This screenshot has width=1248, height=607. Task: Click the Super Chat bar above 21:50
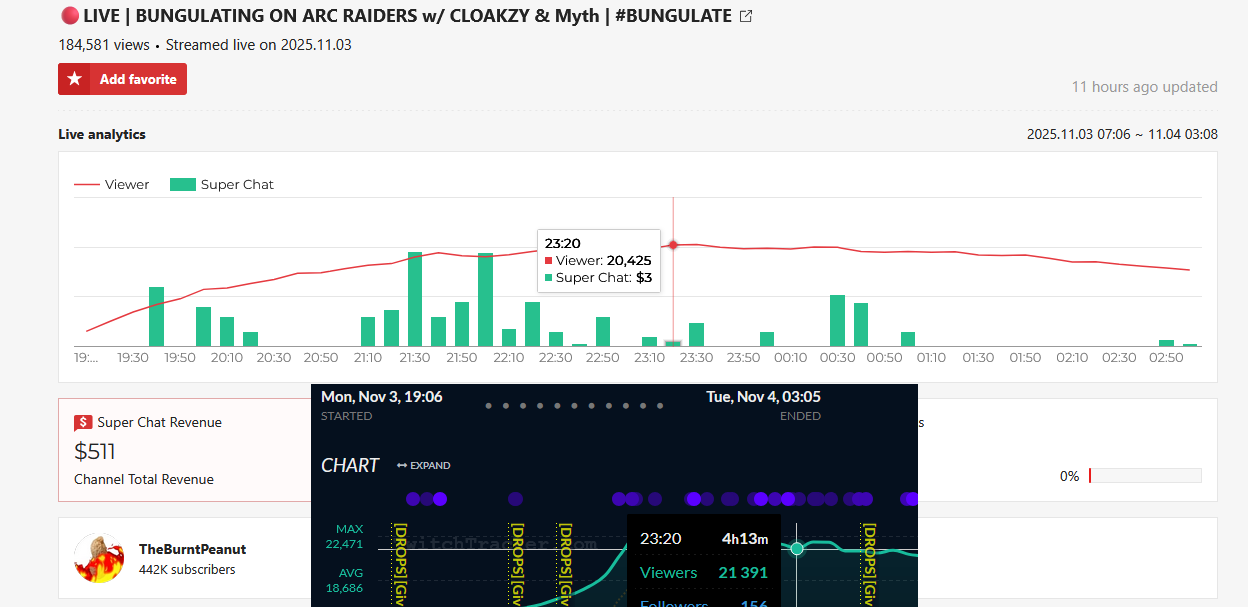462,324
